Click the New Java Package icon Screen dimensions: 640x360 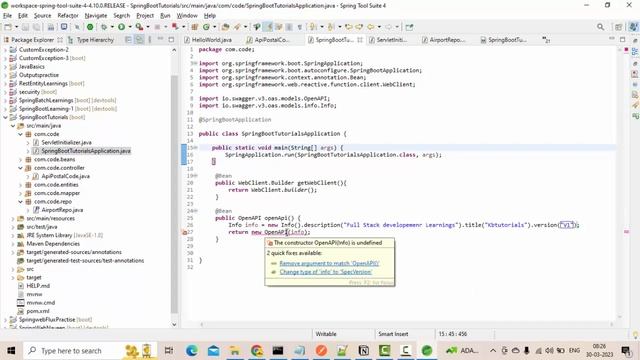pos(195,27)
